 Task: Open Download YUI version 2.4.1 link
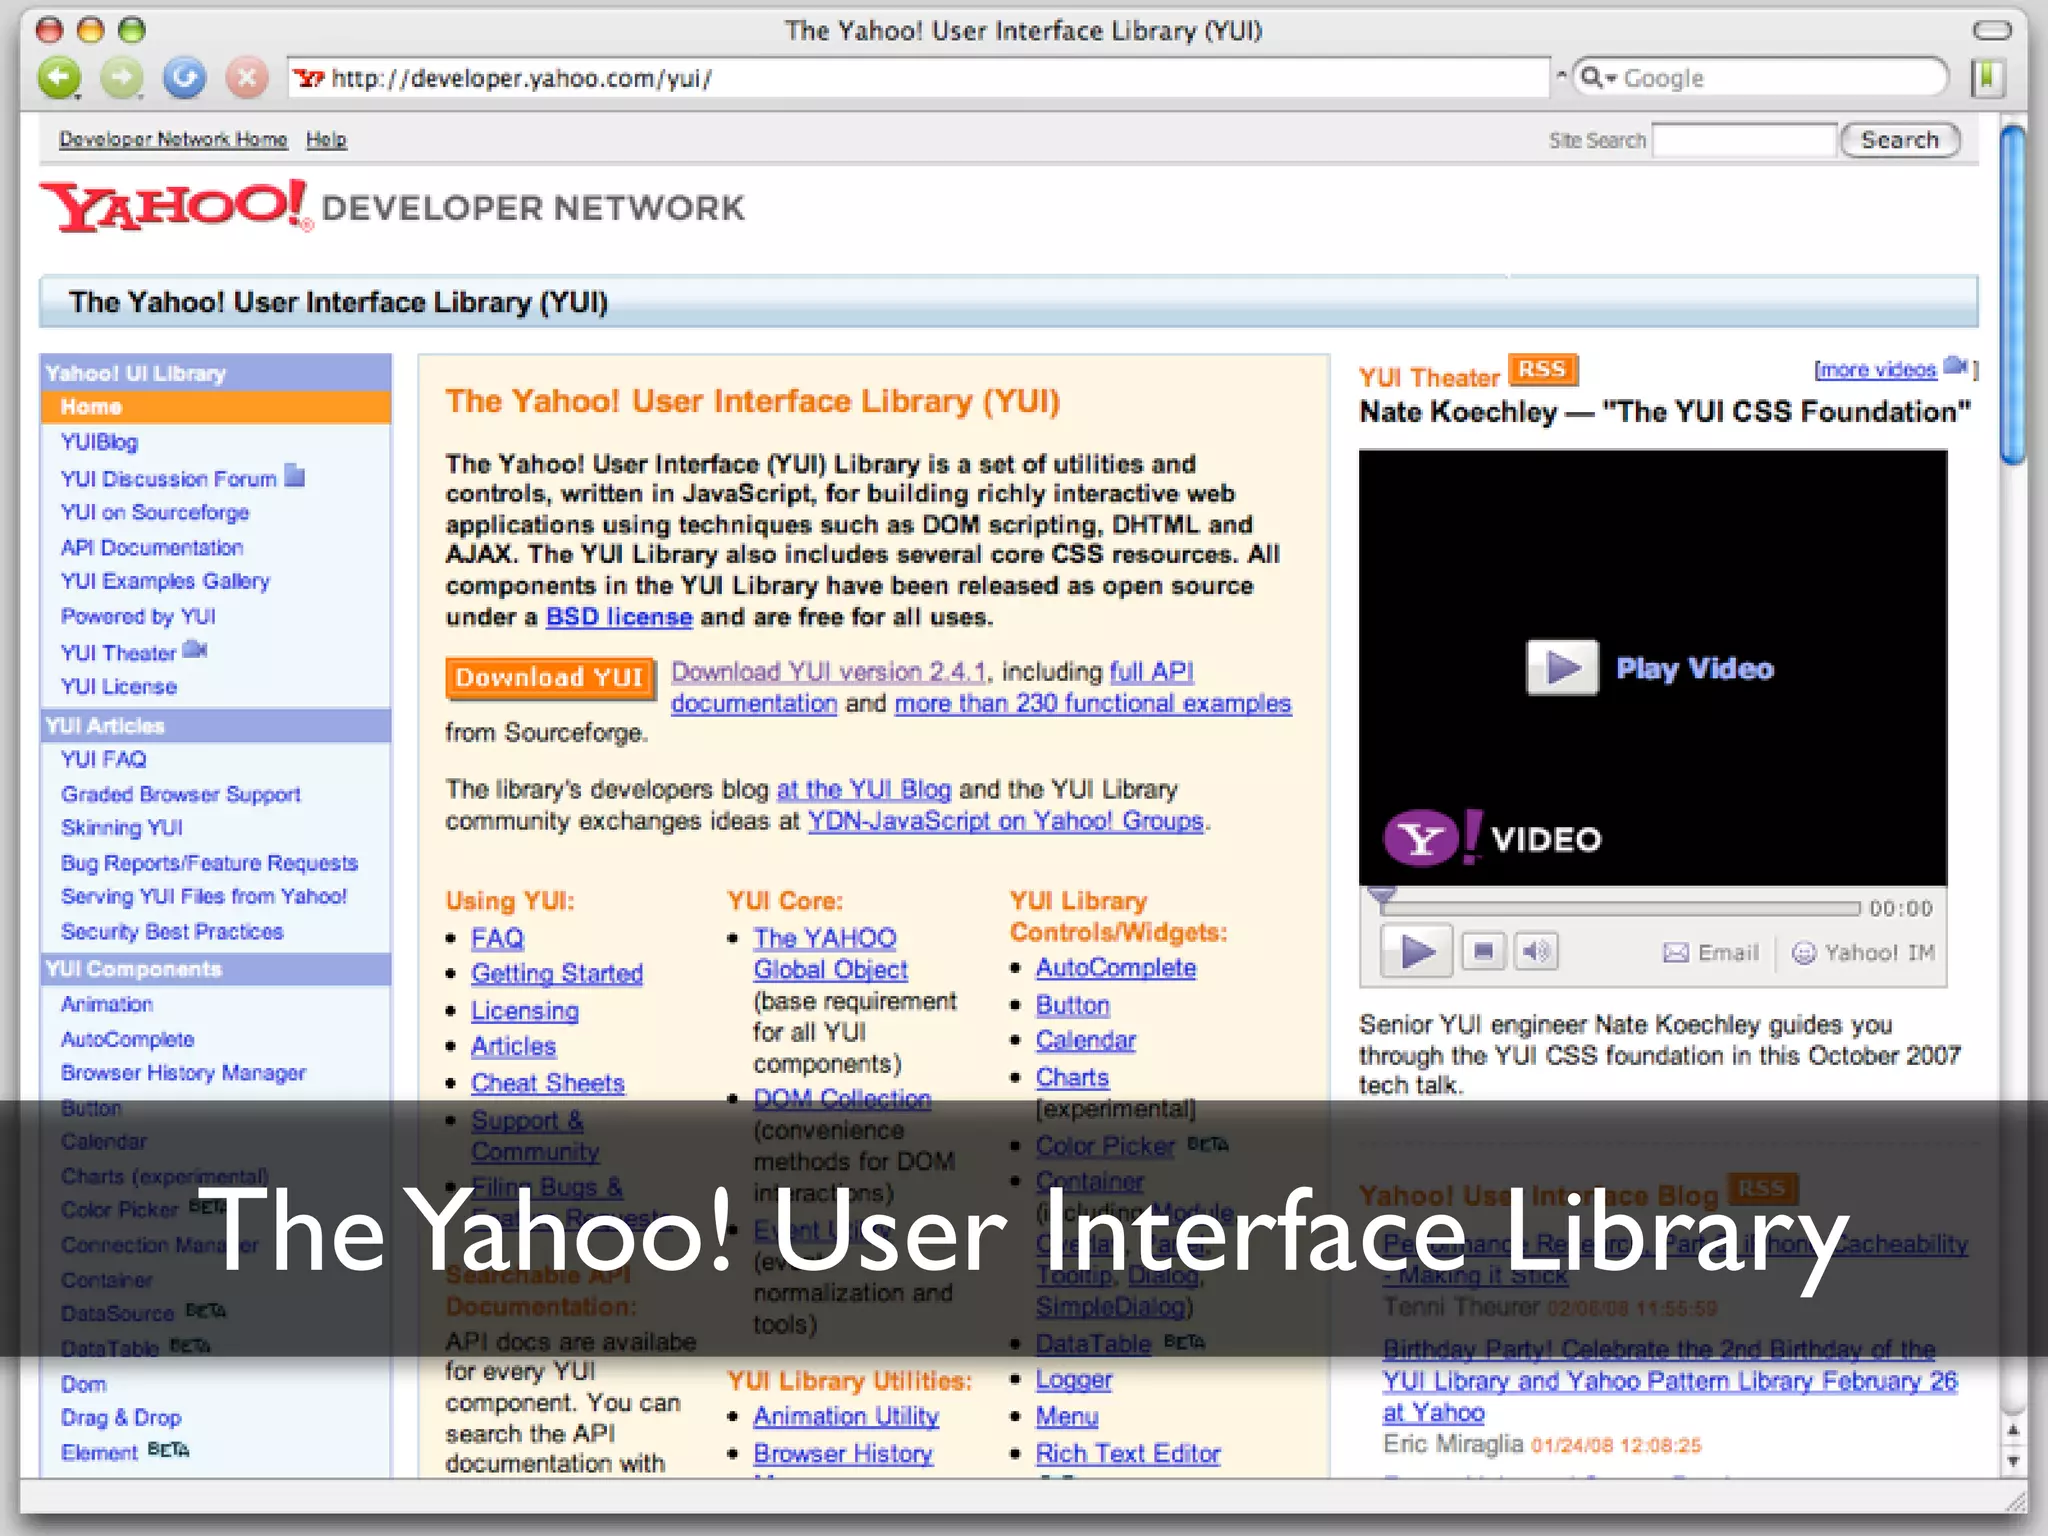829,671
